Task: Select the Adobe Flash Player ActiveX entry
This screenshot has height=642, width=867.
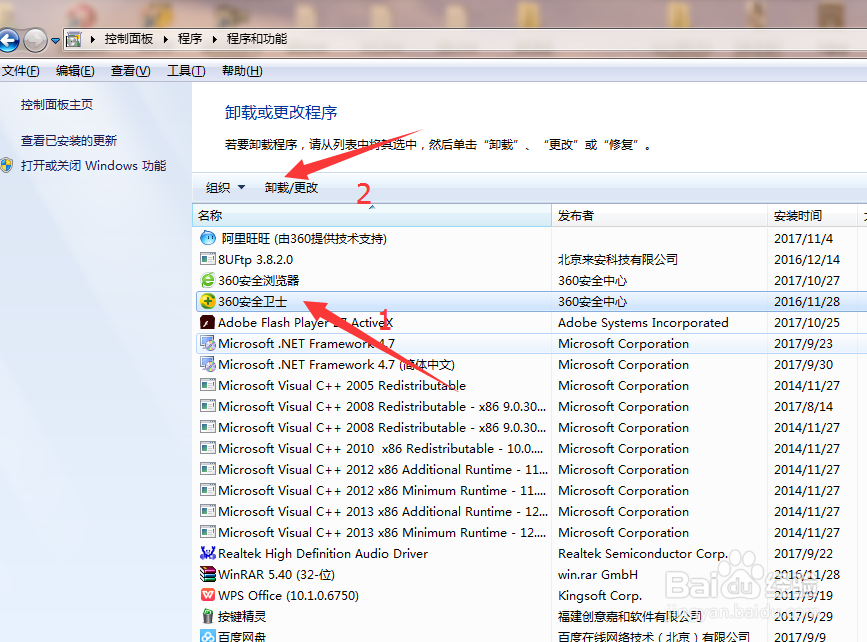Action: point(305,322)
